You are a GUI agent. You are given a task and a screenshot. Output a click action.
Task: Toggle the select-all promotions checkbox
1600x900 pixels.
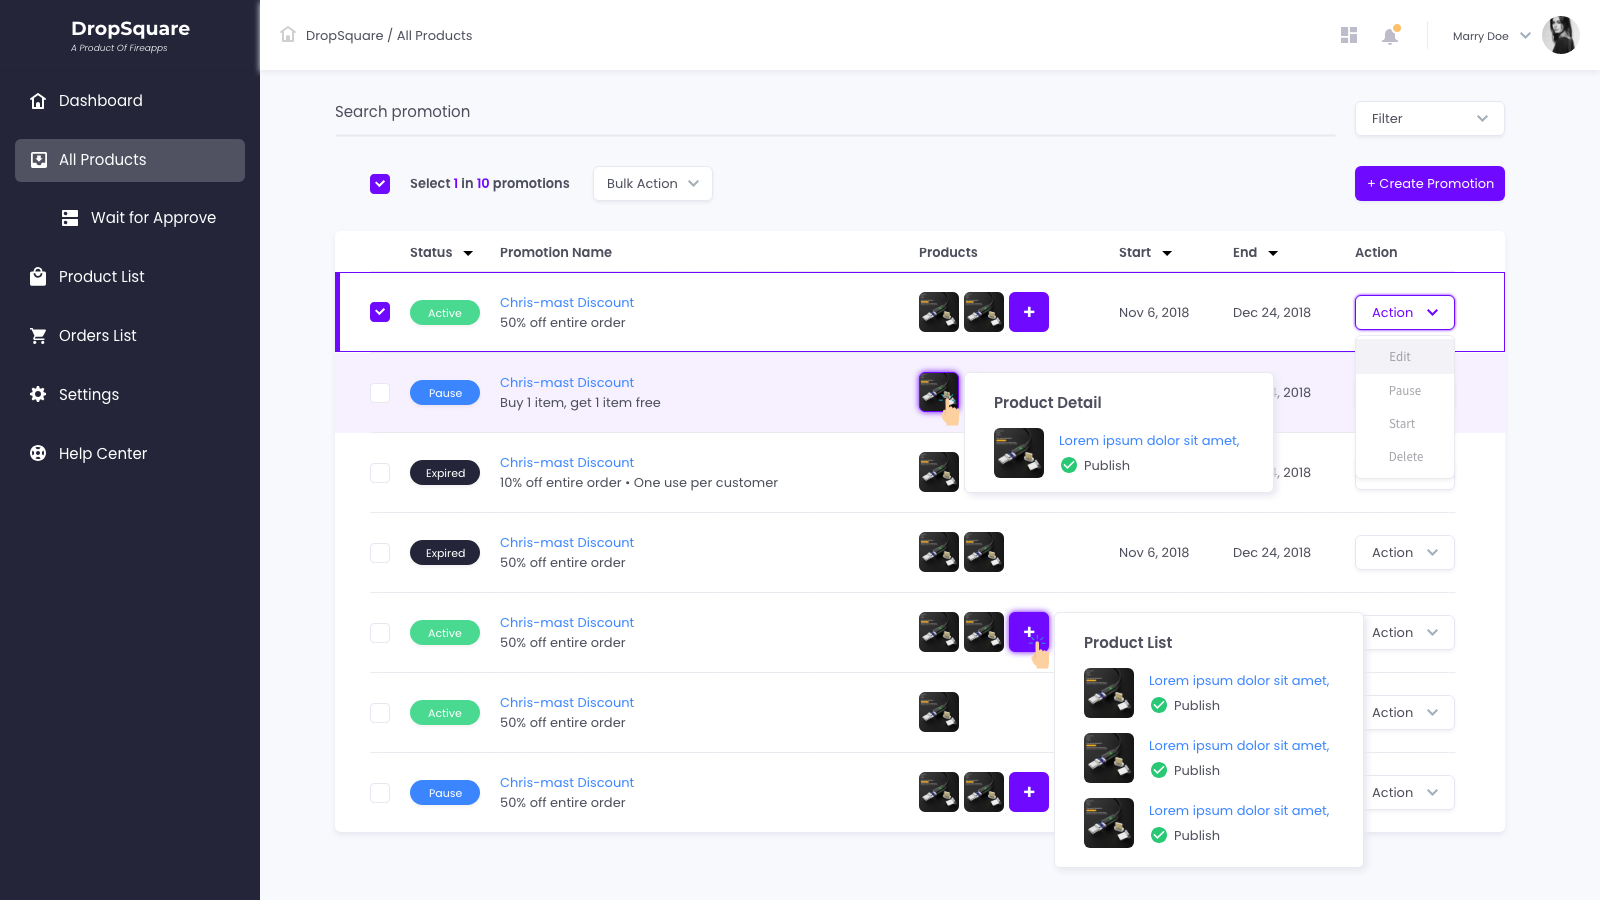coord(380,184)
